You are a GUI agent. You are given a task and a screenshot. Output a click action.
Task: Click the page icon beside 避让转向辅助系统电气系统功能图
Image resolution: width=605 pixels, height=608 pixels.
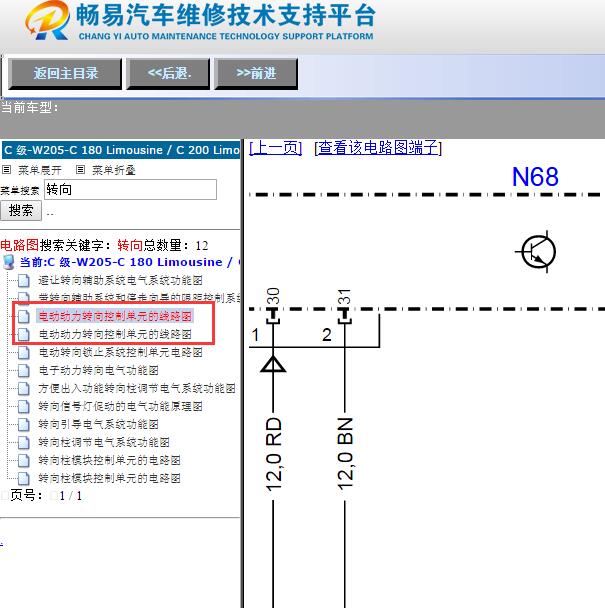[x=24, y=280]
